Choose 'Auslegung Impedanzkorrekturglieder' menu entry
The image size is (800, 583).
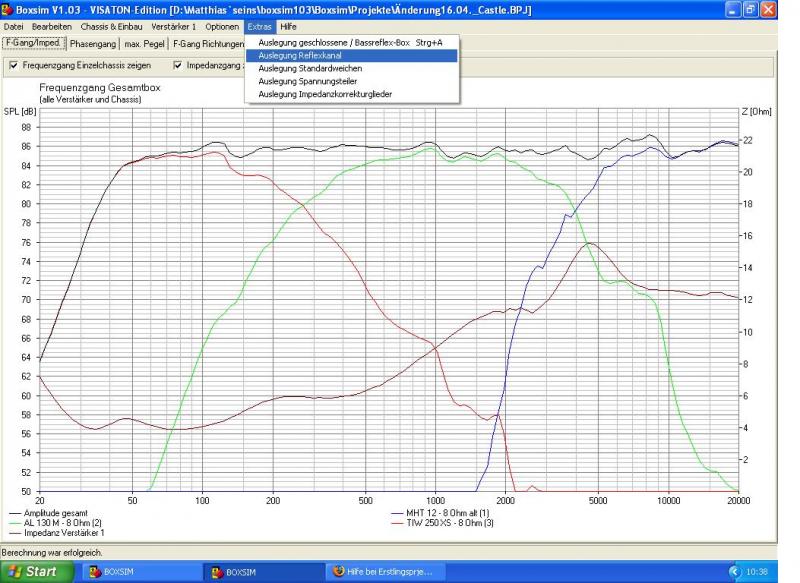click(325, 93)
